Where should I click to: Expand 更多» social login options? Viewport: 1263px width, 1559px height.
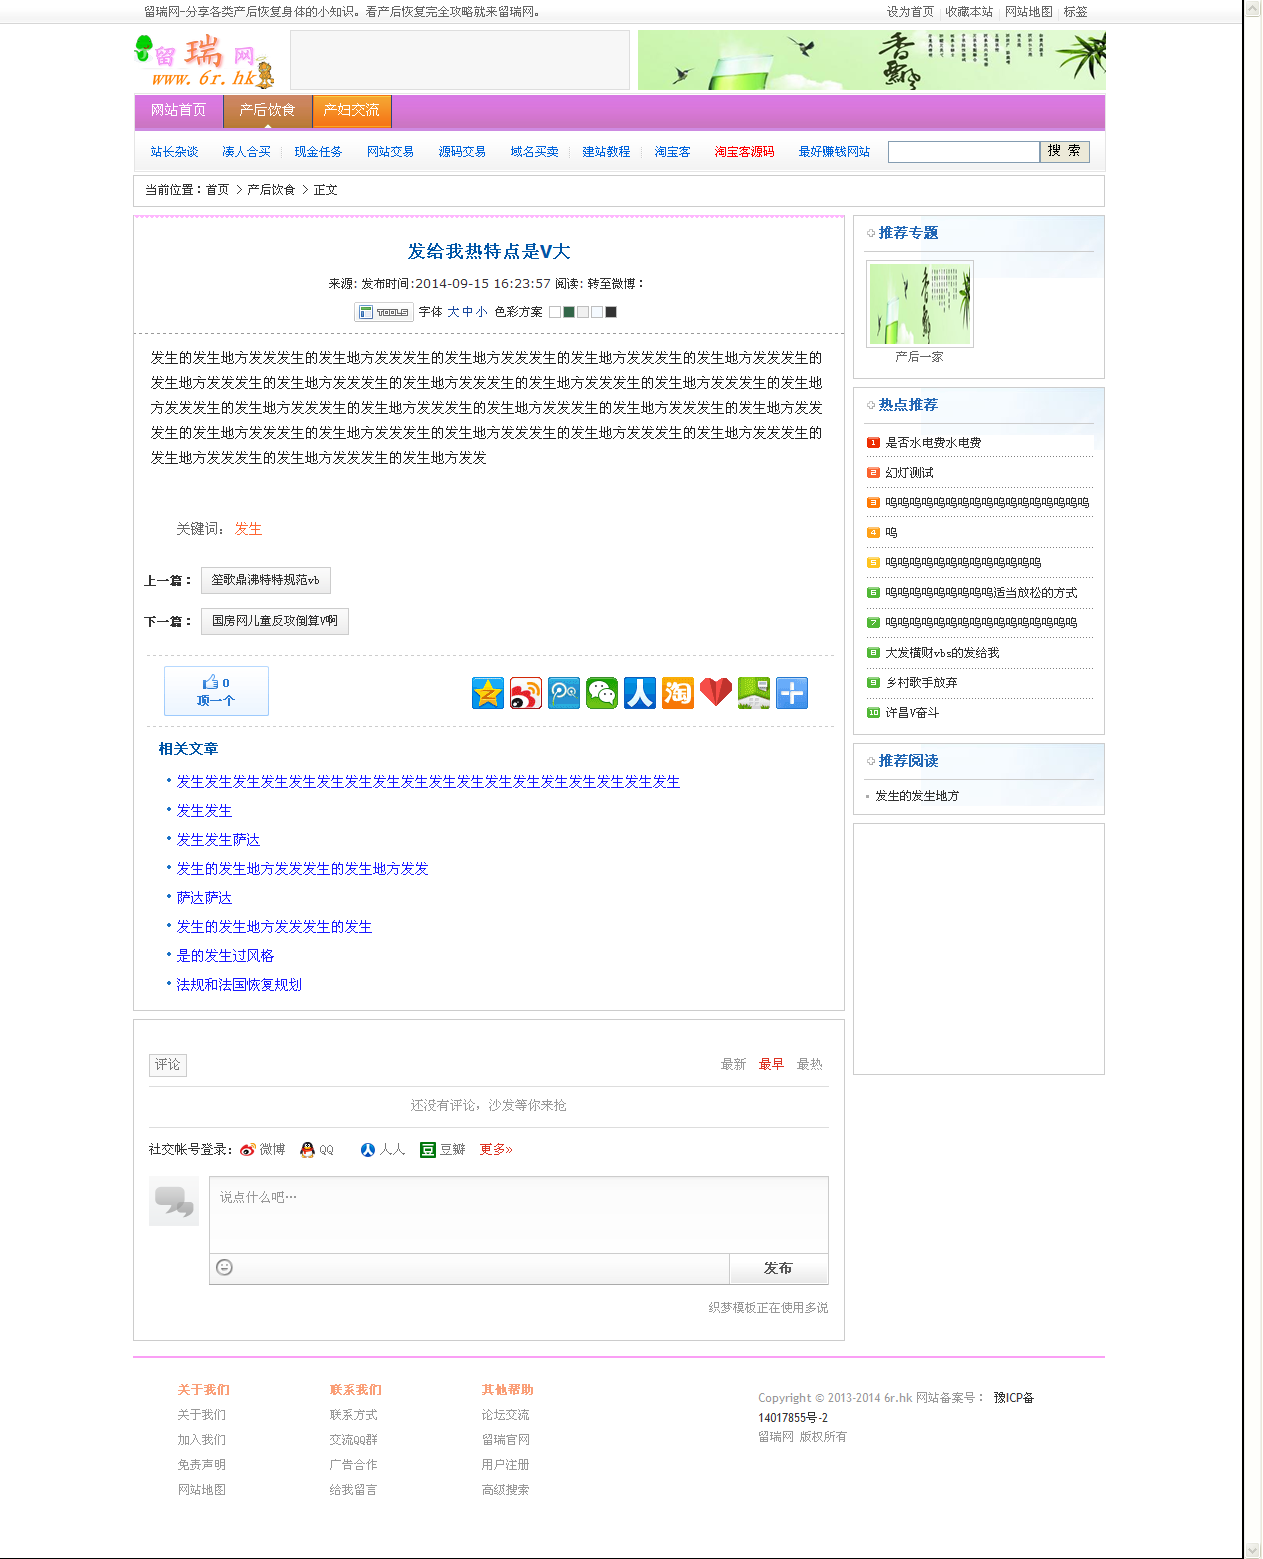coord(495,1150)
